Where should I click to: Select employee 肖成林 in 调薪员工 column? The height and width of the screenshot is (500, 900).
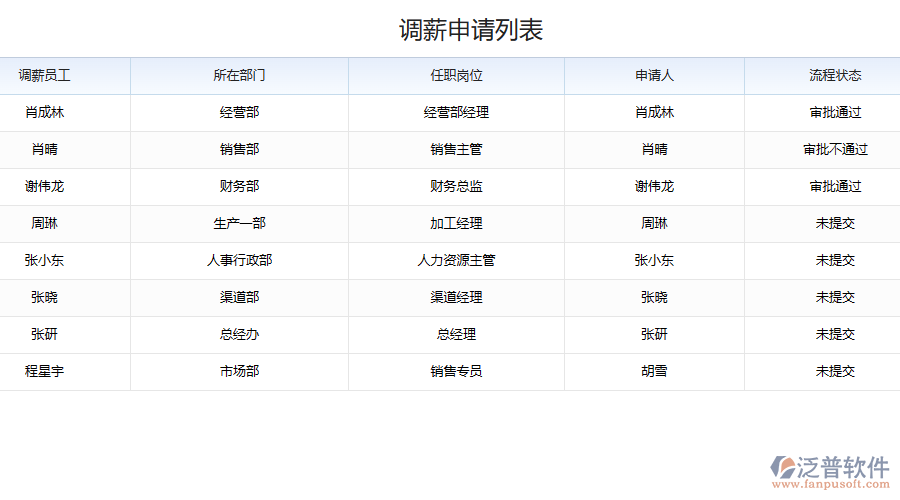click(x=44, y=113)
